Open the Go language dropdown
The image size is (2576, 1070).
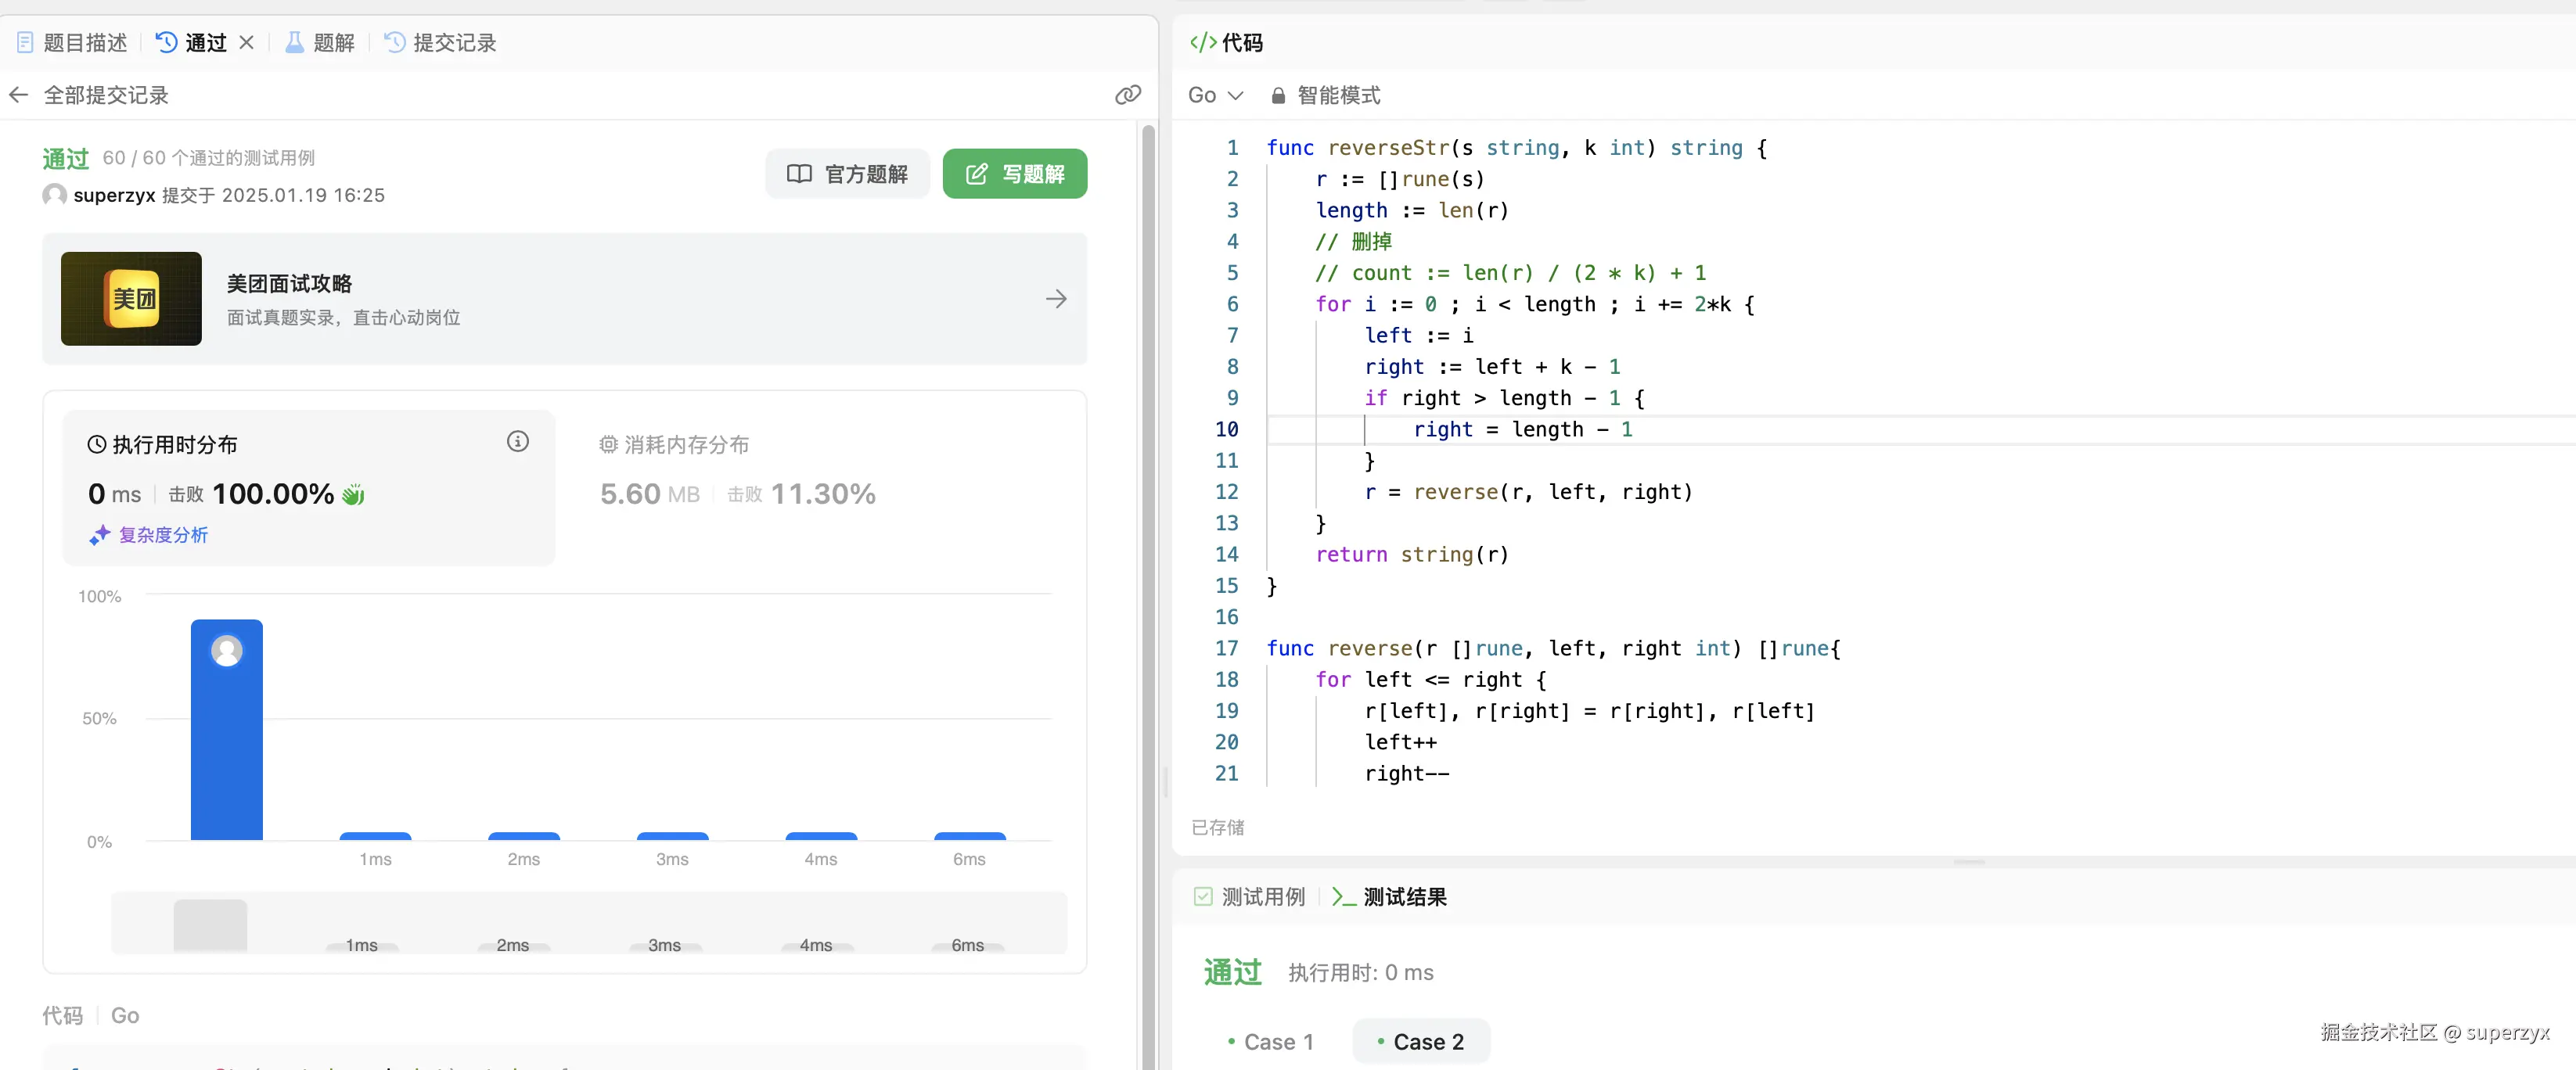(1215, 95)
